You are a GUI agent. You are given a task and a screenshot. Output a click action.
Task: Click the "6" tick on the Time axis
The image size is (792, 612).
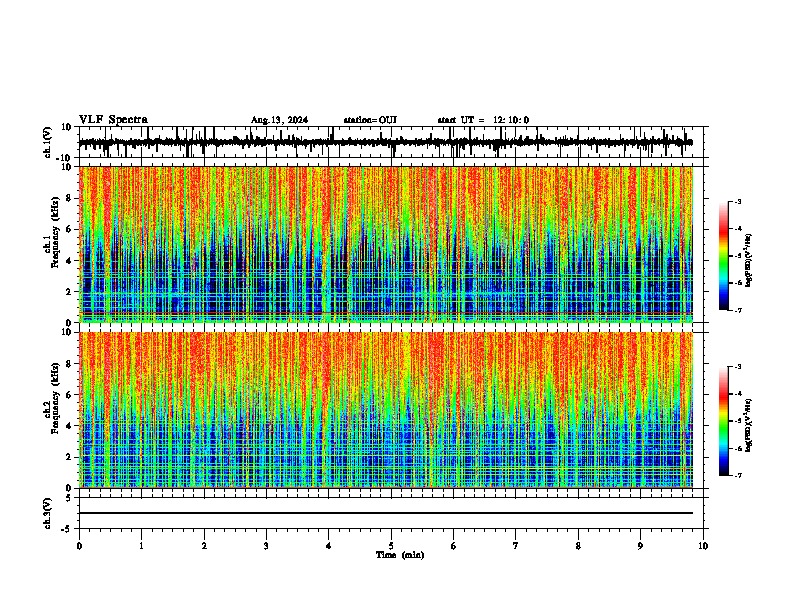point(454,546)
